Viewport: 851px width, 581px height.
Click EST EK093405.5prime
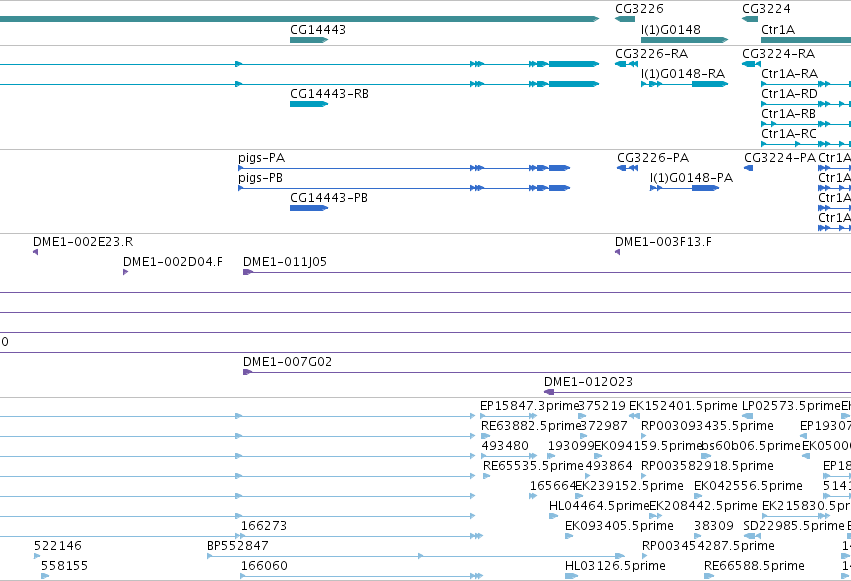click(569, 536)
